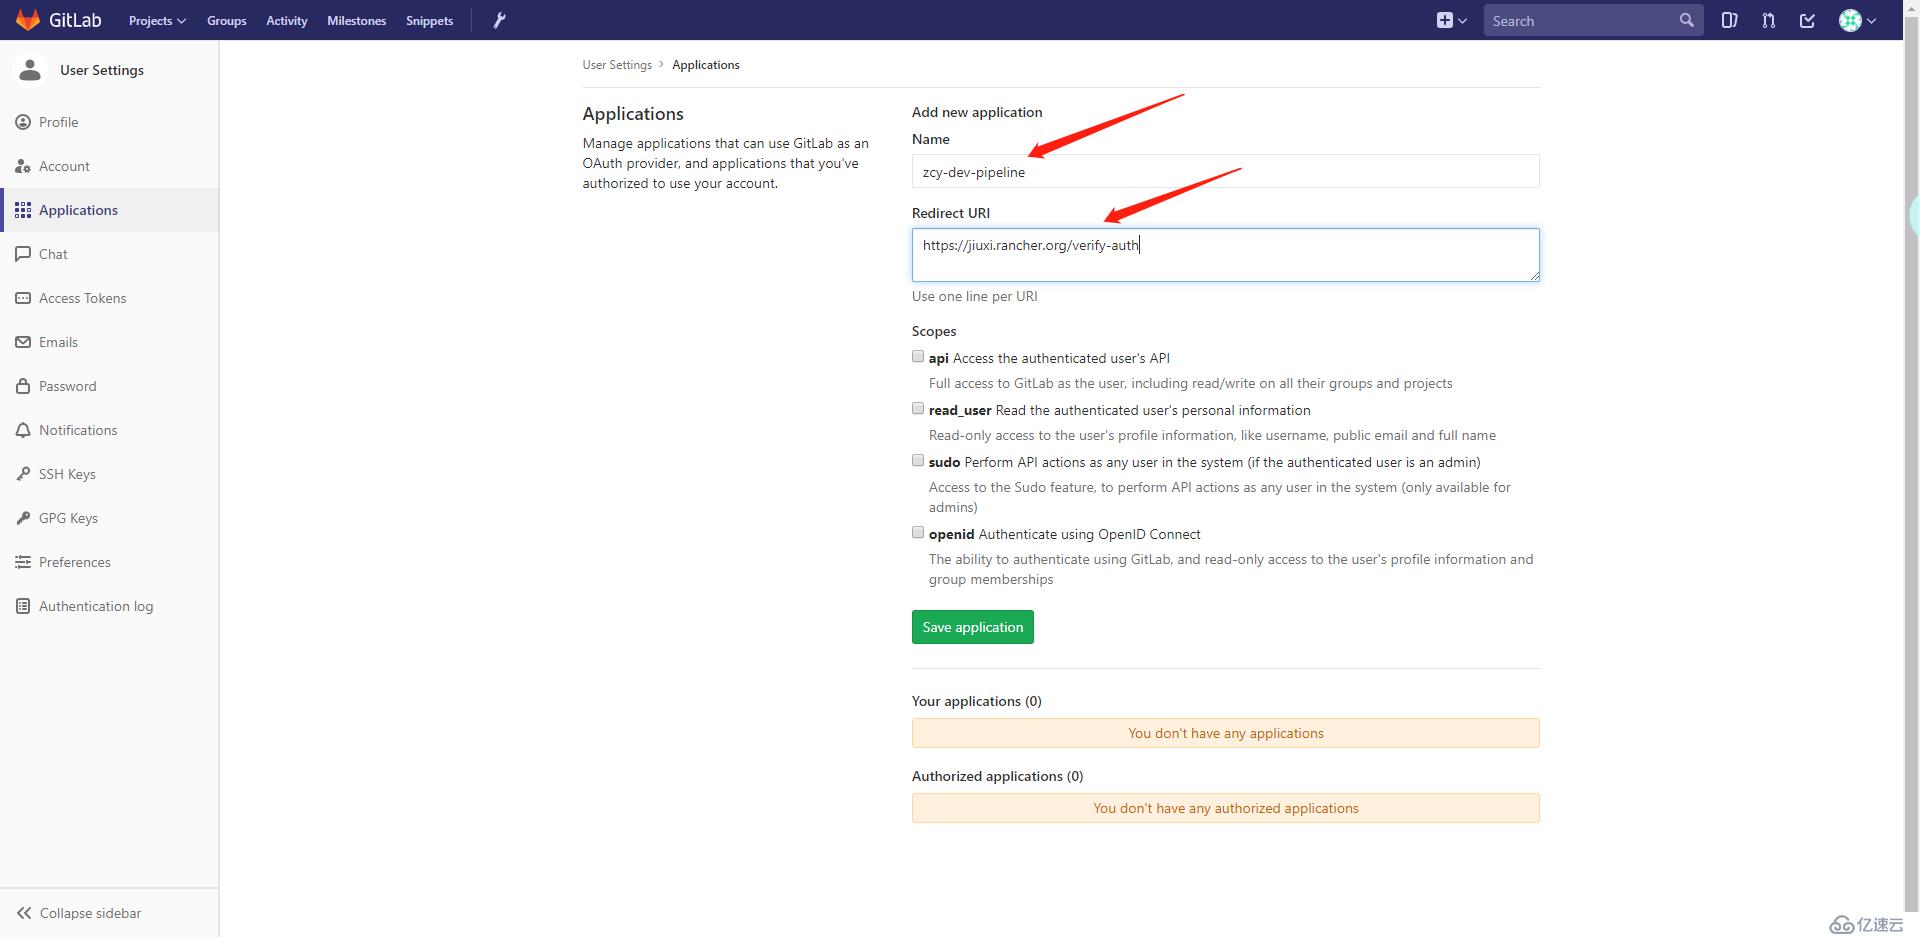Click the Account icon in the sidebar

click(23, 166)
